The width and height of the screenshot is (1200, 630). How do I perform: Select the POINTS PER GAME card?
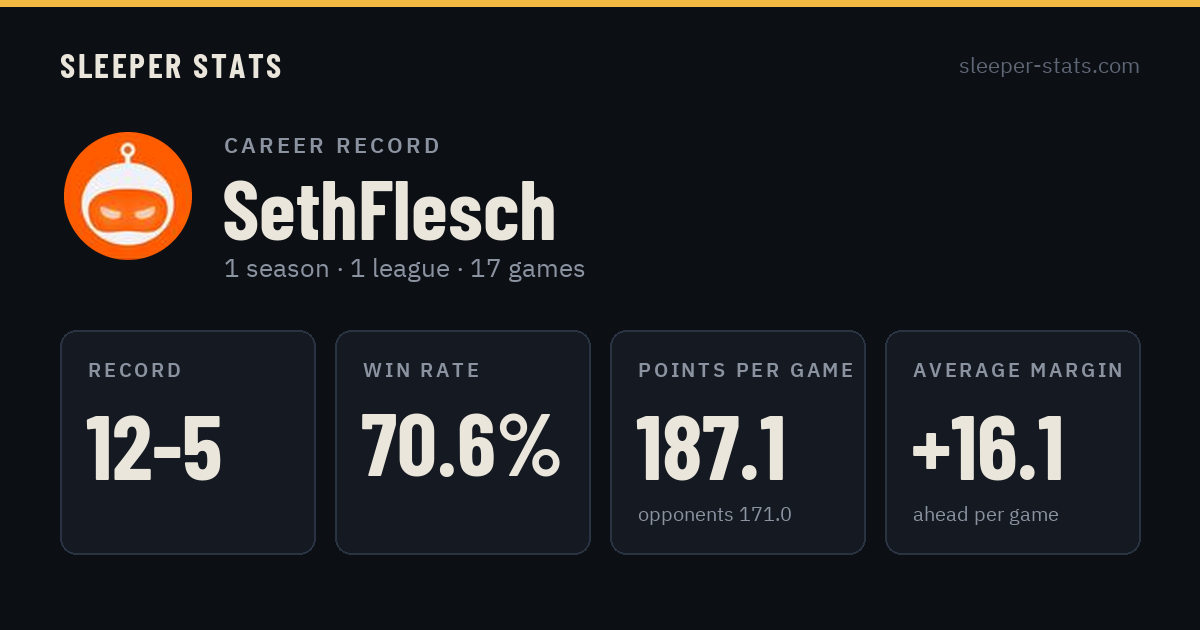click(738, 442)
